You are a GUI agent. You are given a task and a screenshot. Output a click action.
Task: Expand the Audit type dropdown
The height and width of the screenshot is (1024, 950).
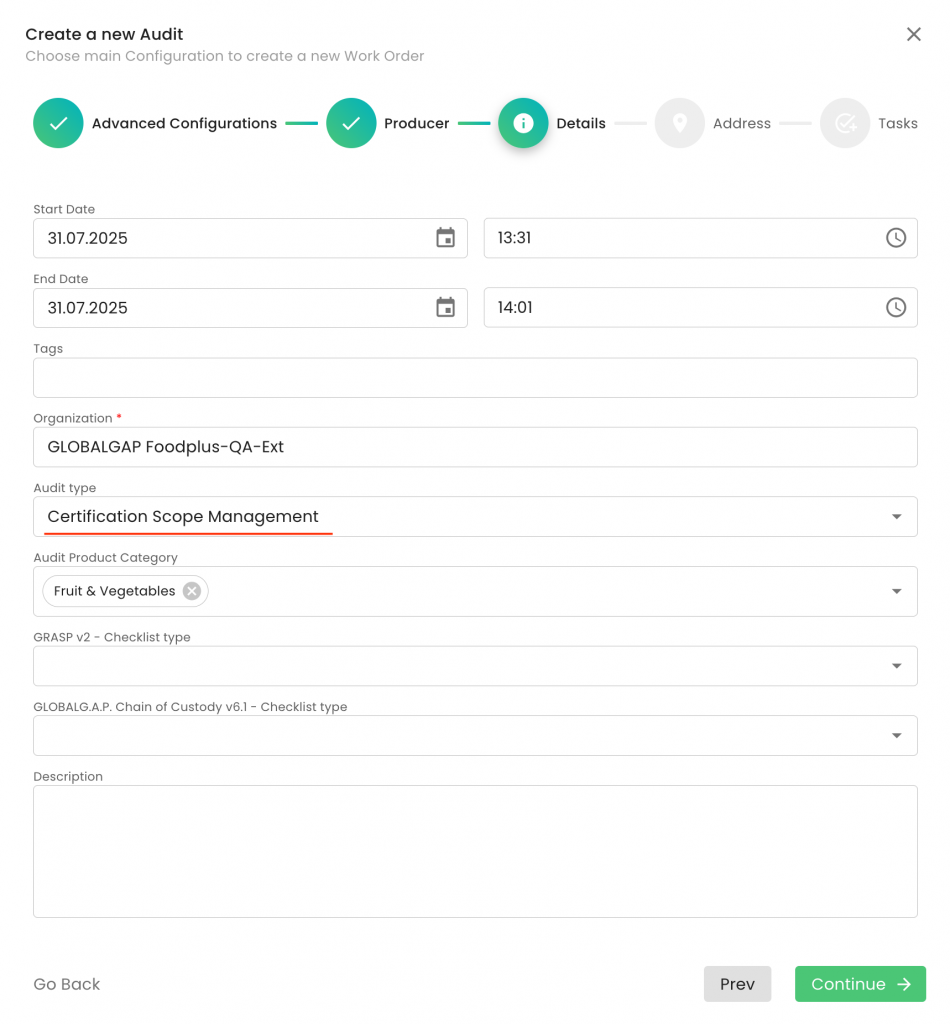896,517
